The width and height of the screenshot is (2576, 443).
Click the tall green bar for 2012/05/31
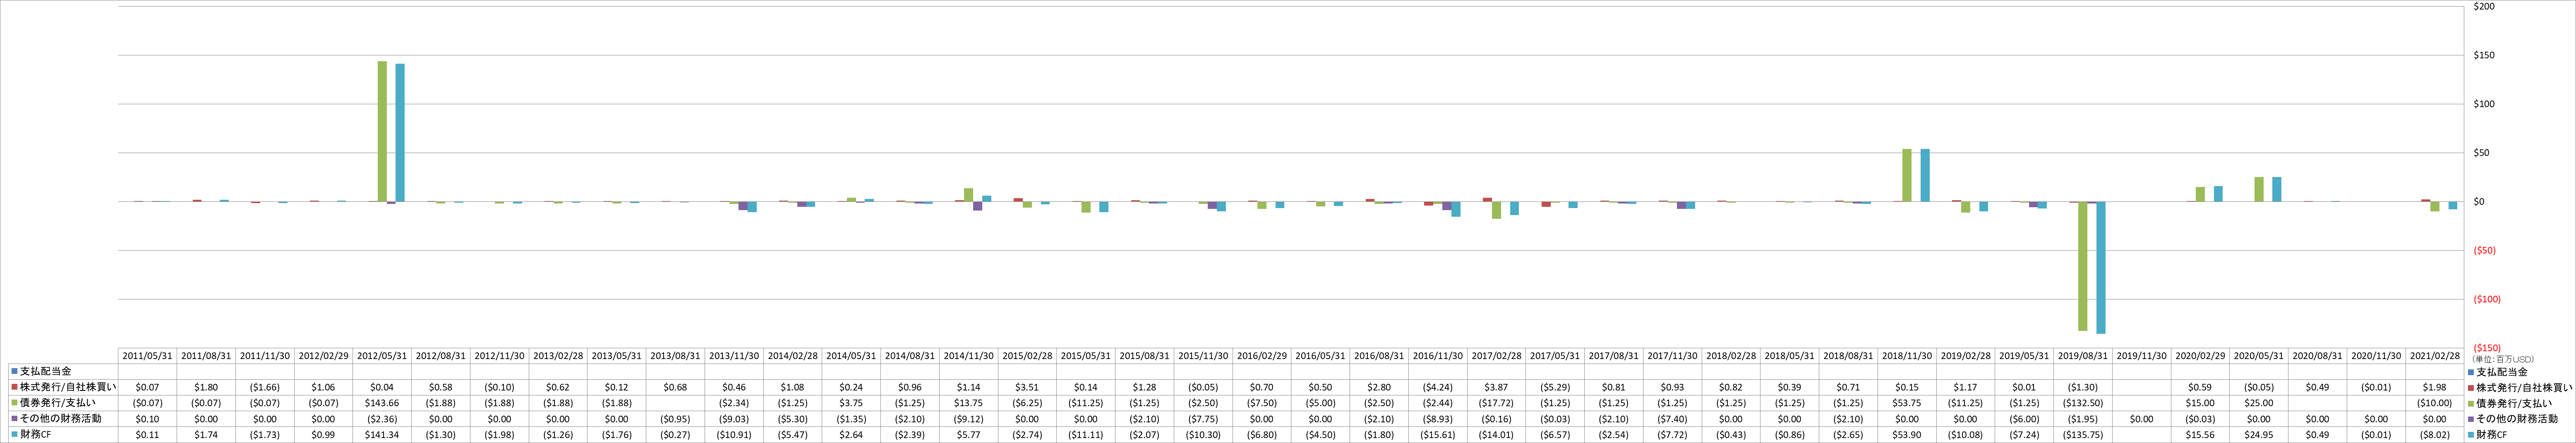(382, 132)
